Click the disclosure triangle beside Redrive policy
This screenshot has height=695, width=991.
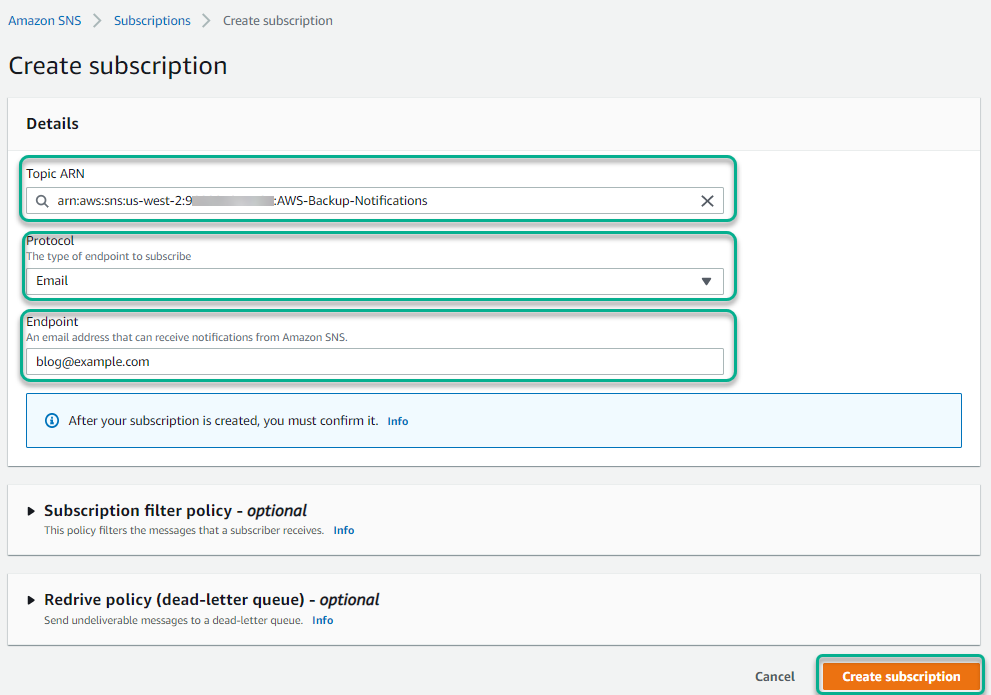point(31,599)
